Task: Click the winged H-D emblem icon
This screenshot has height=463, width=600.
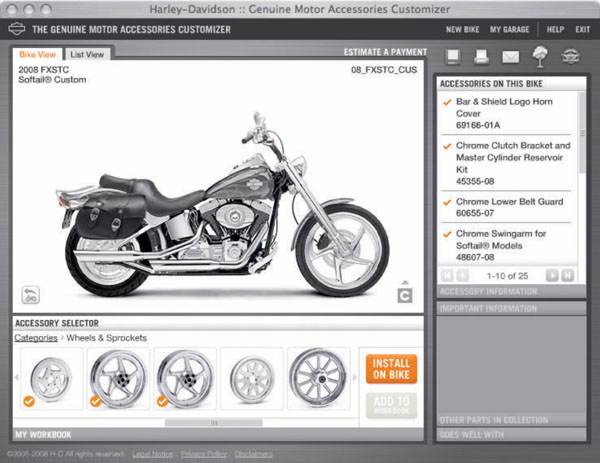Action: coord(570,57)
